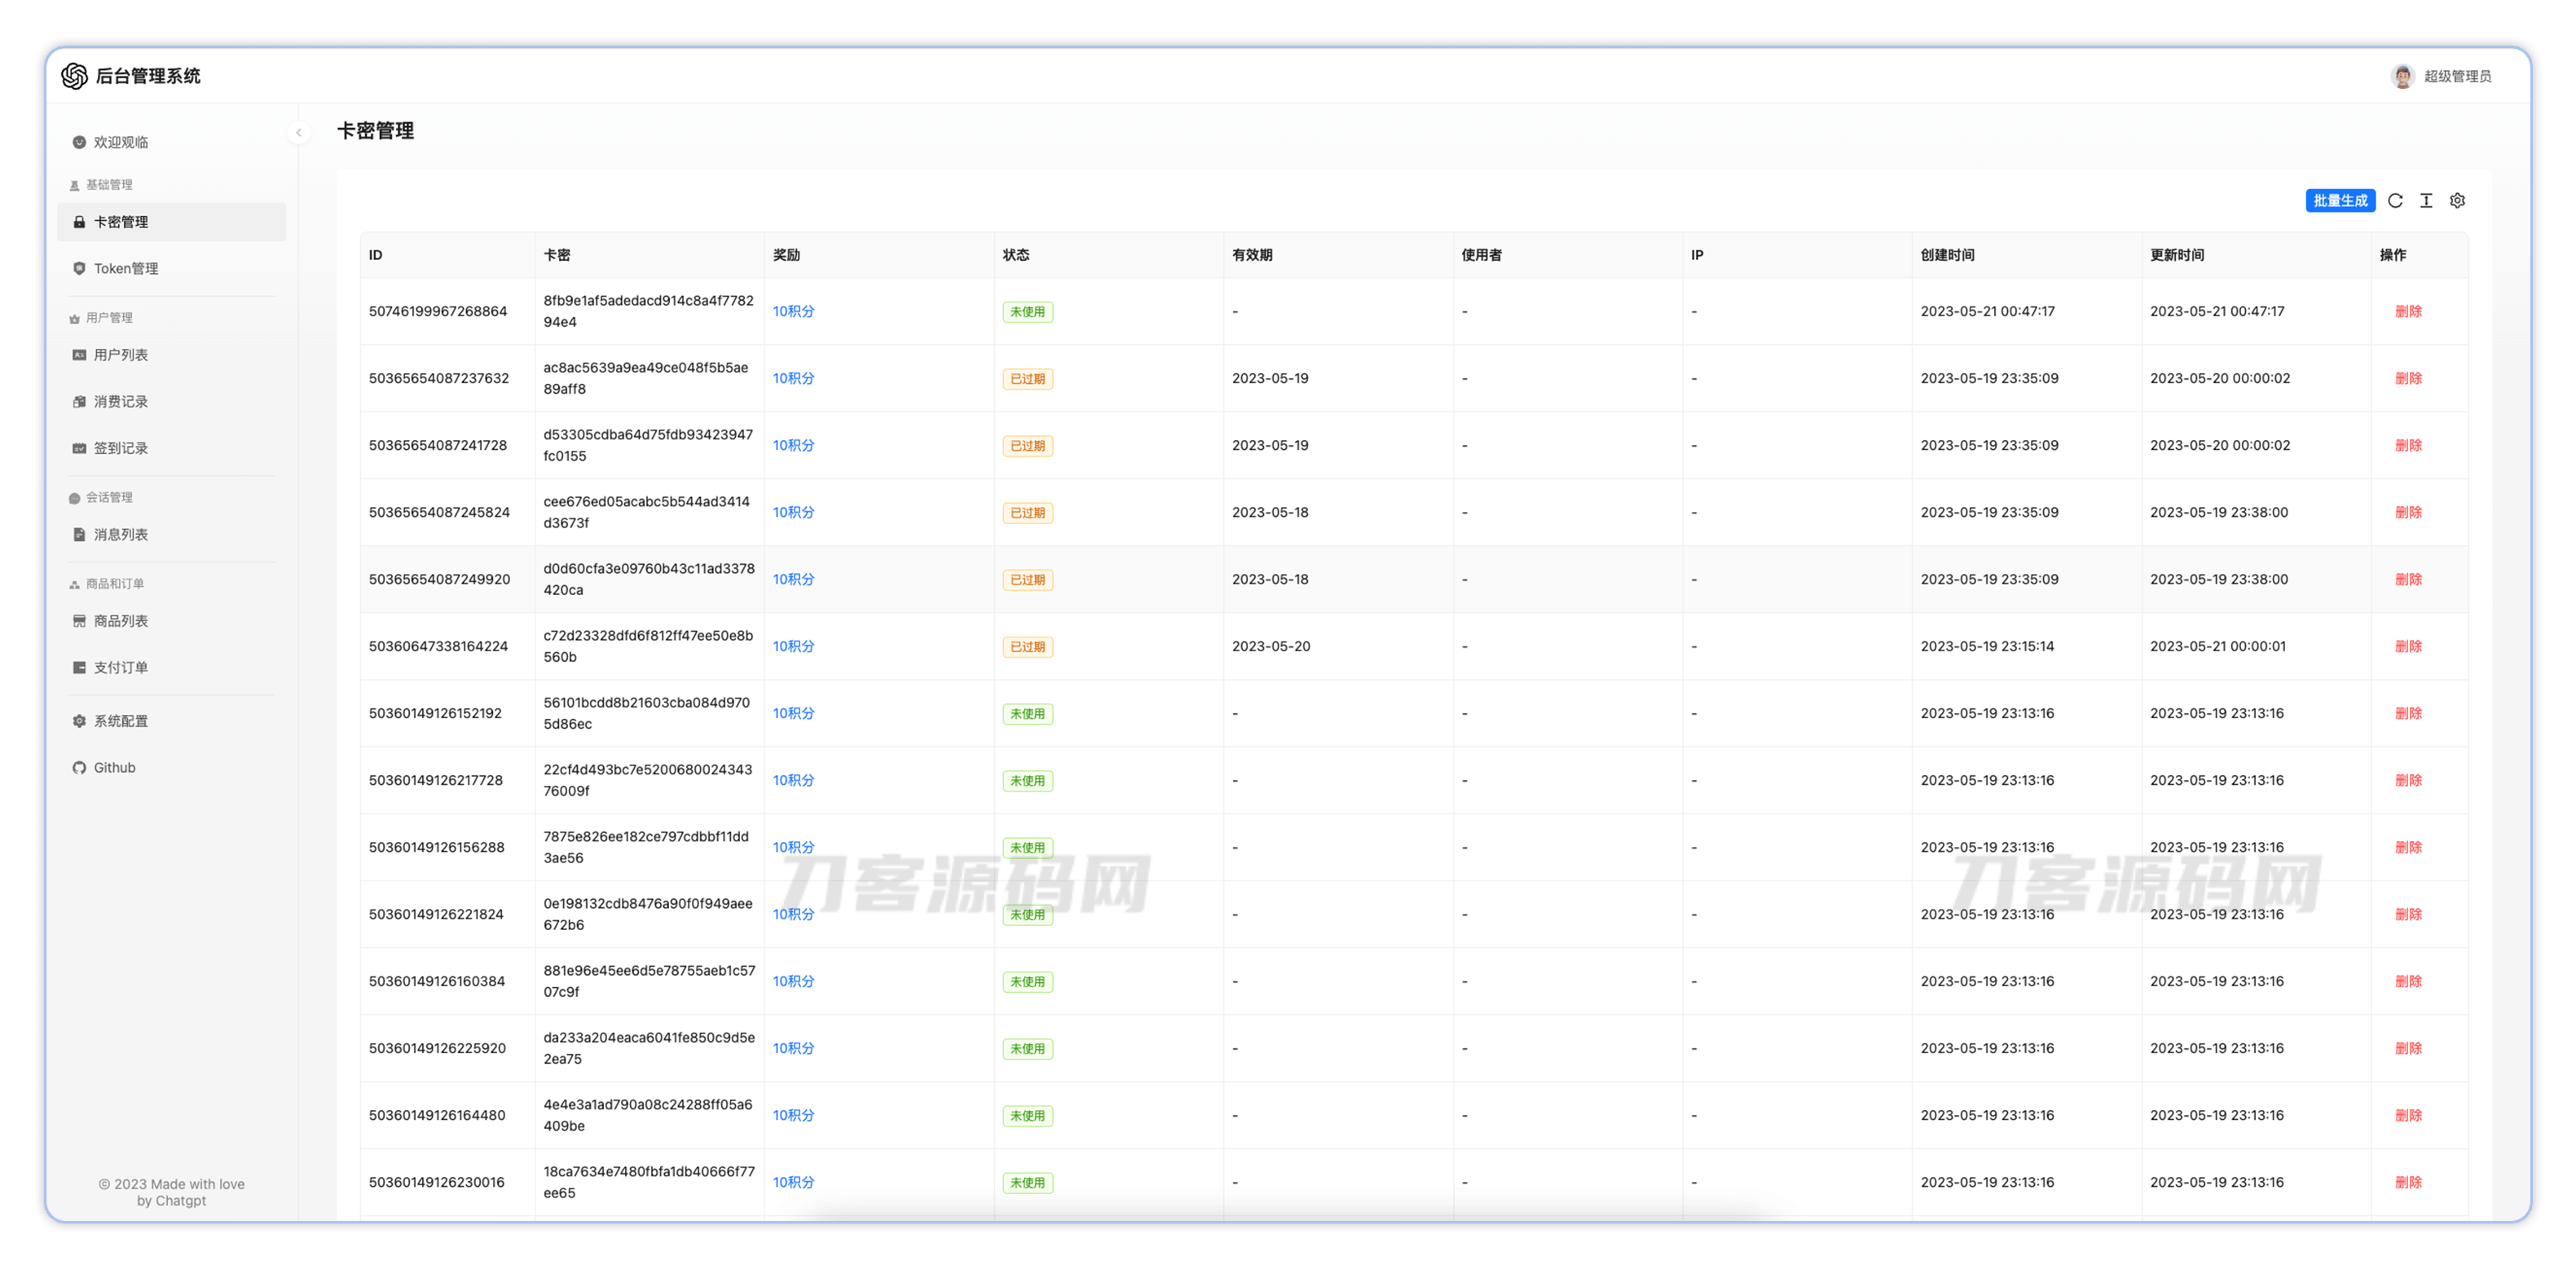Open Github in sidebar
Image resolution: width=2576 pixels, height=1283 pixels.
[114, 768]
